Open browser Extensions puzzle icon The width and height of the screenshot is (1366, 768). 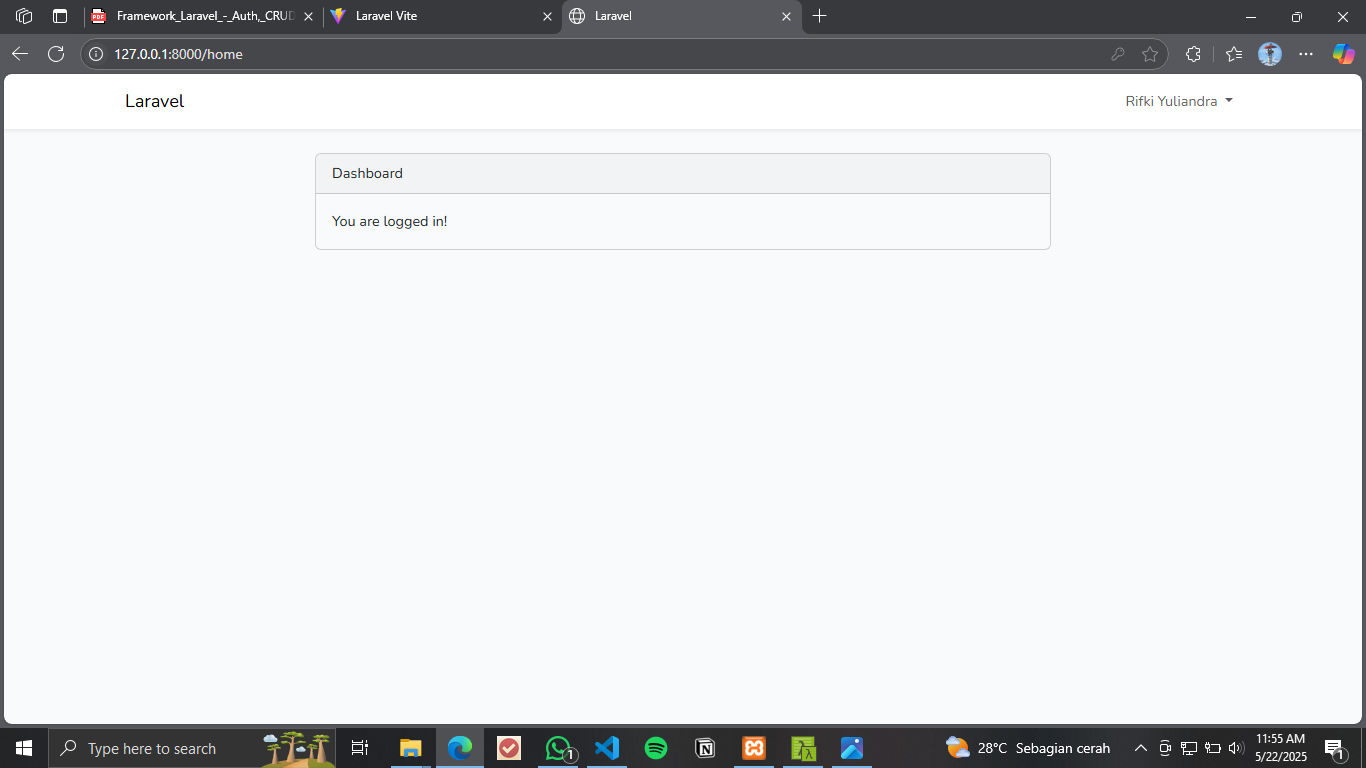click(1193, 54)
